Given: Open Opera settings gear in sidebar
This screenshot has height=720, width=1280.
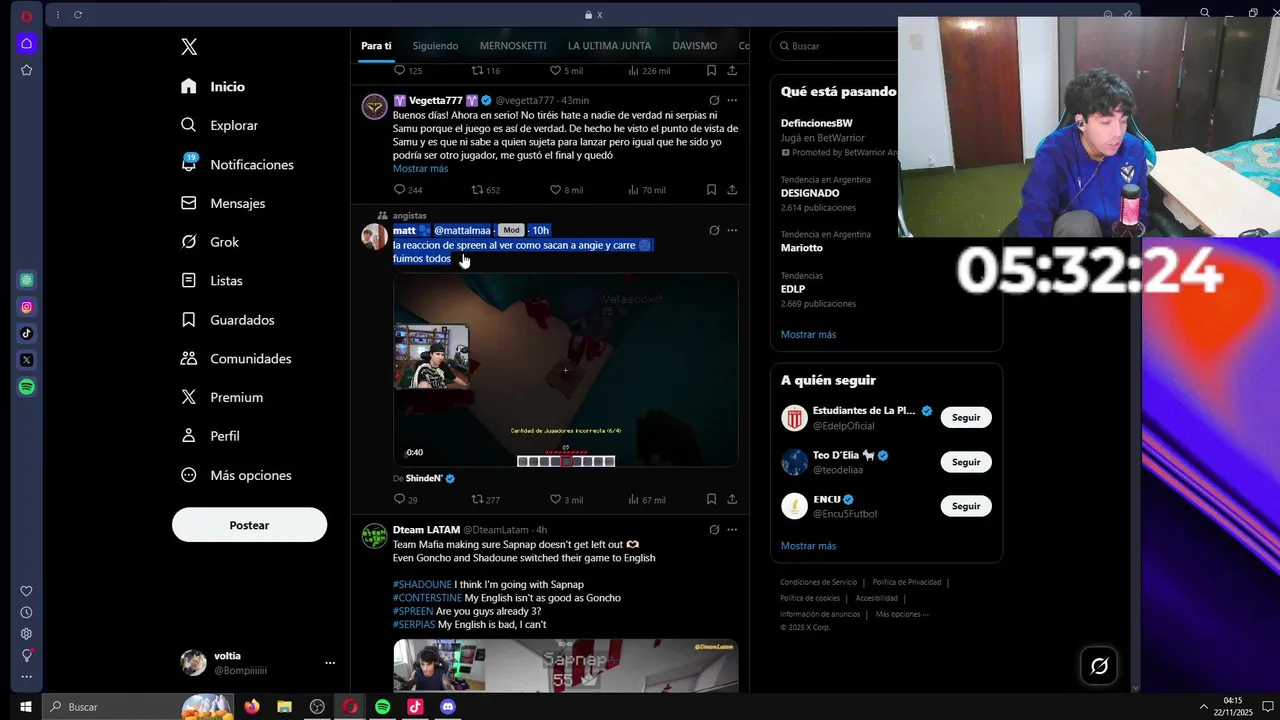Looking at the screenshot, I should click(x=26, y=633).
